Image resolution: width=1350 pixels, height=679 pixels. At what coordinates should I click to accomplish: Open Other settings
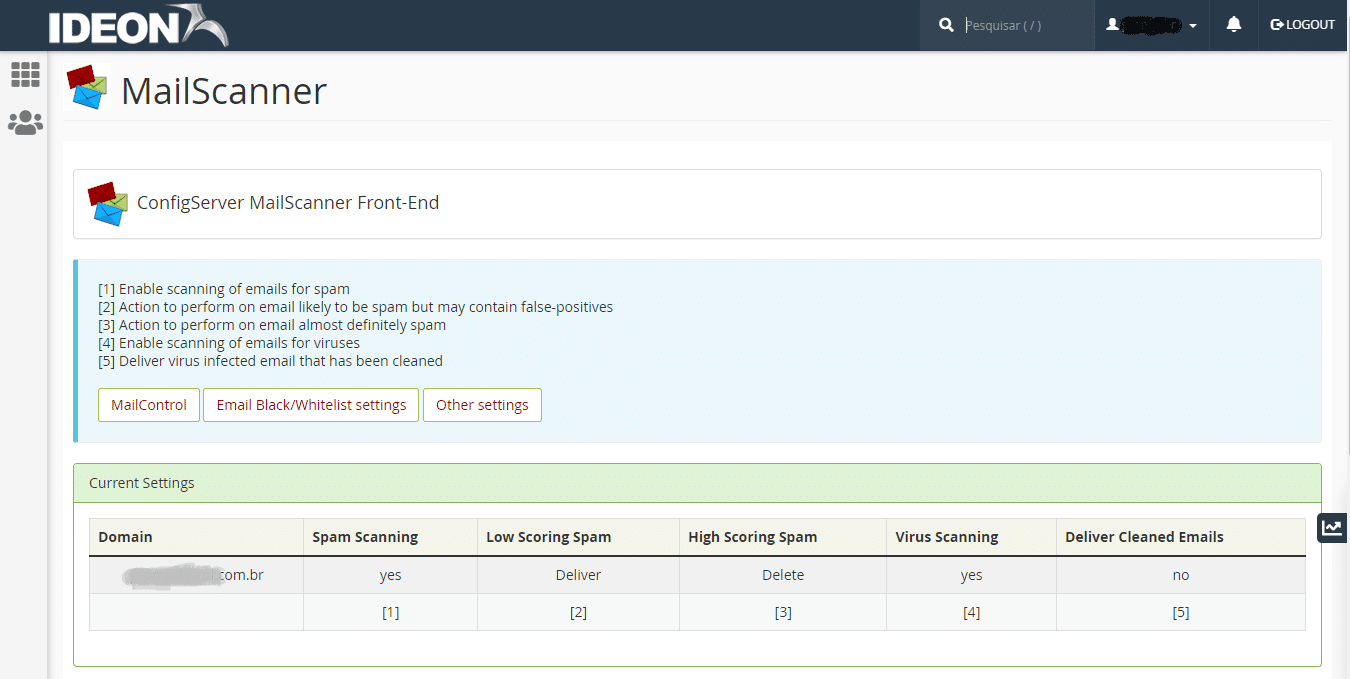pos(482,405)
